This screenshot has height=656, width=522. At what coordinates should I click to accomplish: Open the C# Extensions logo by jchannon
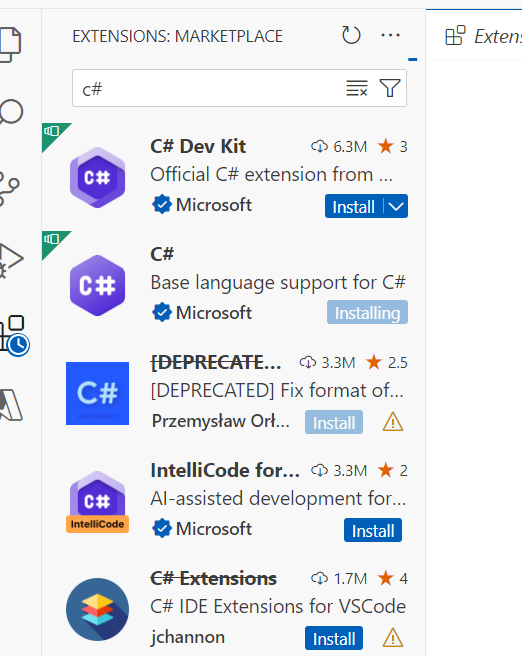pyautogui.click(x=97, y=609)
